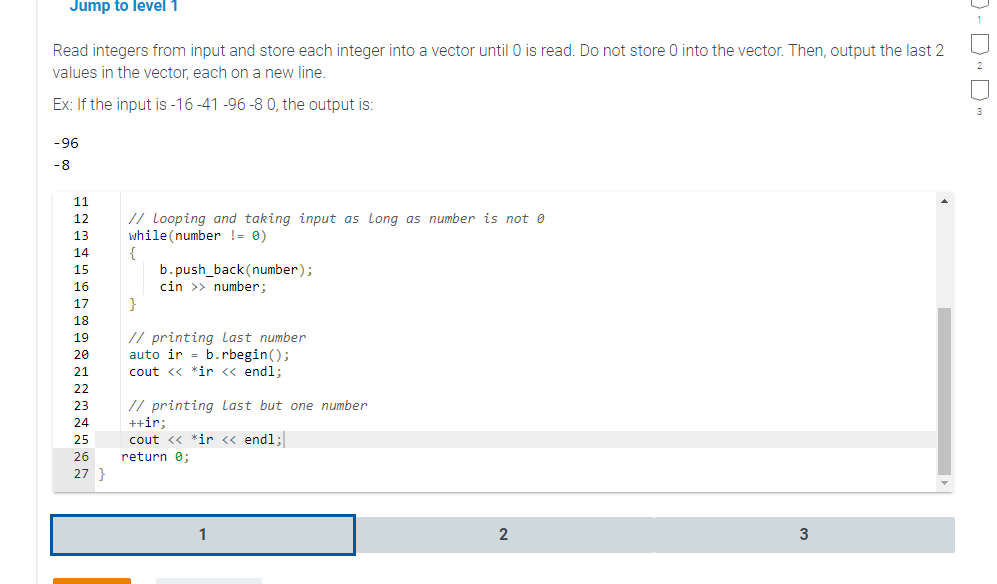Image resolution: width=997 pixels, height=584 pixels.
Task: Click the level 2 progress pennant icon
Action: point(979,43)
